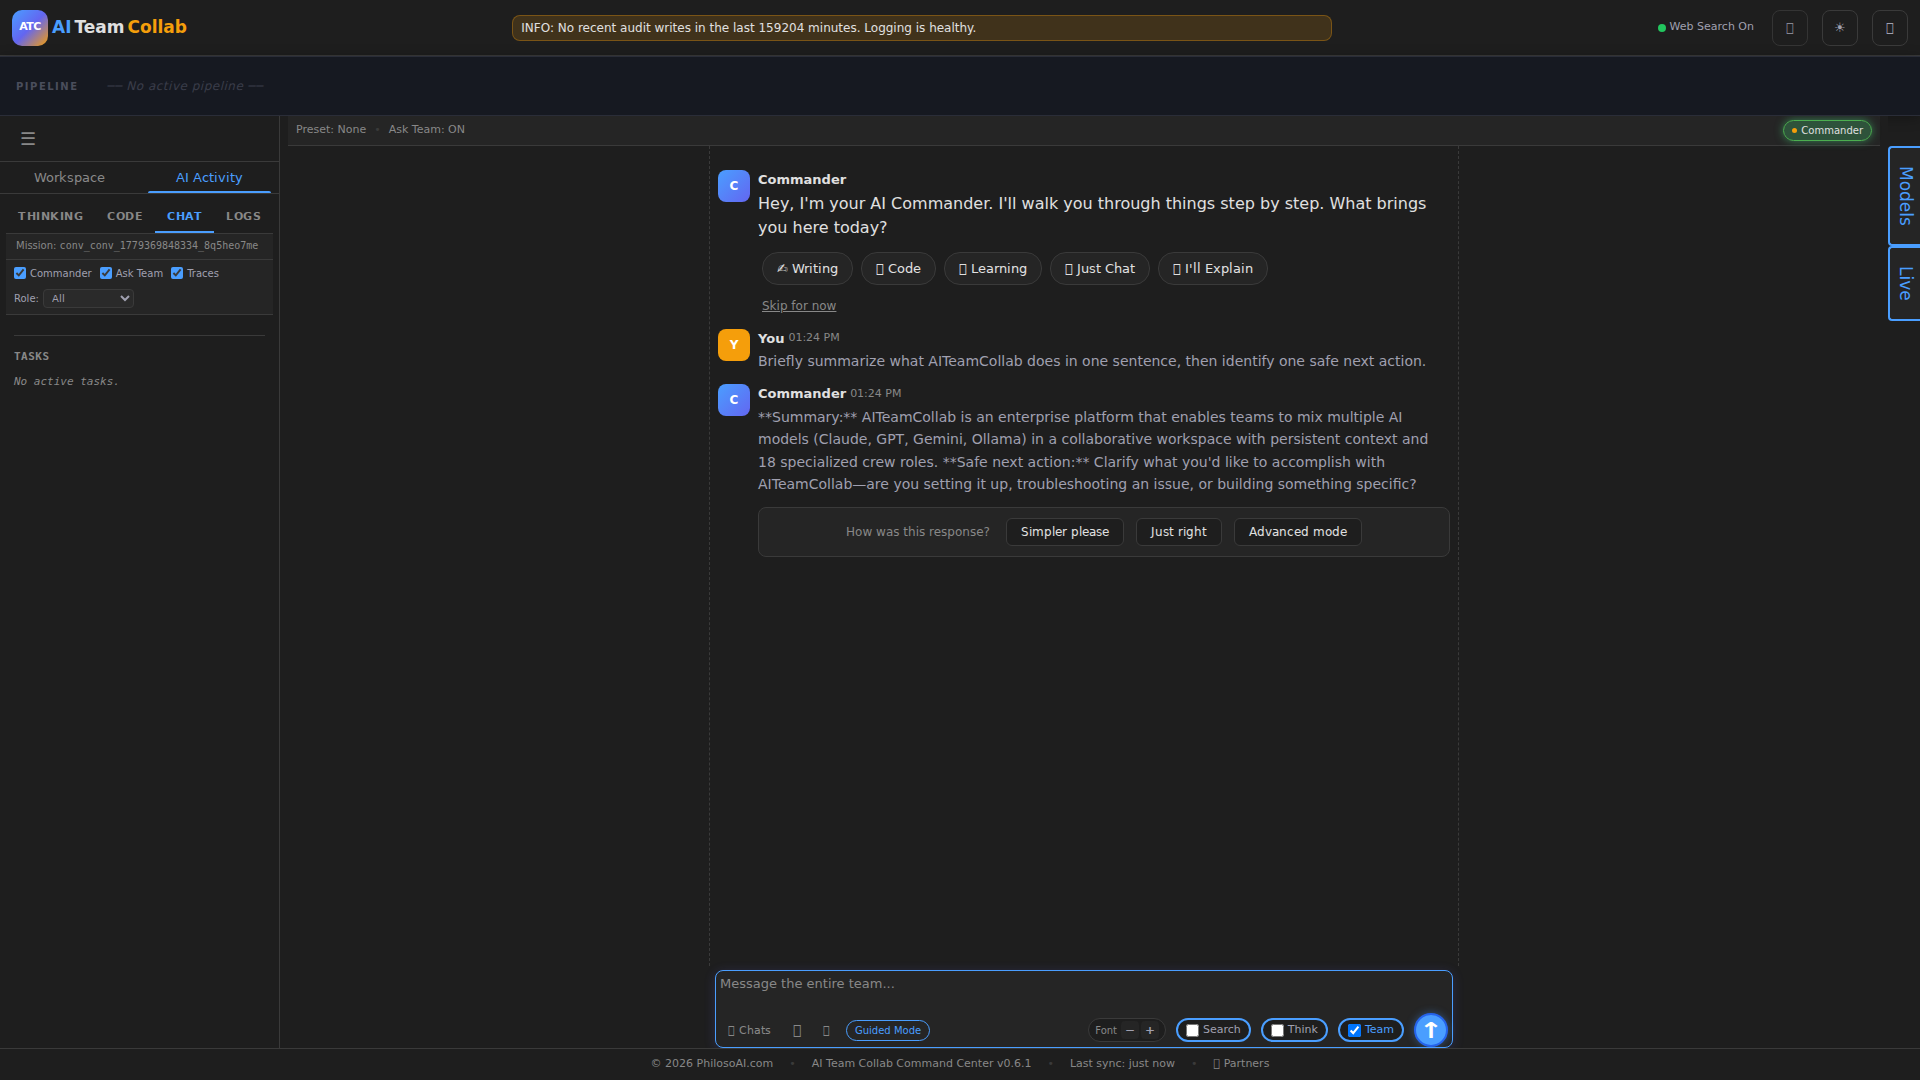Click the Commander avatar on the greeting message
This screenshot has height=1080, width=1920.
tap(734, 186)
